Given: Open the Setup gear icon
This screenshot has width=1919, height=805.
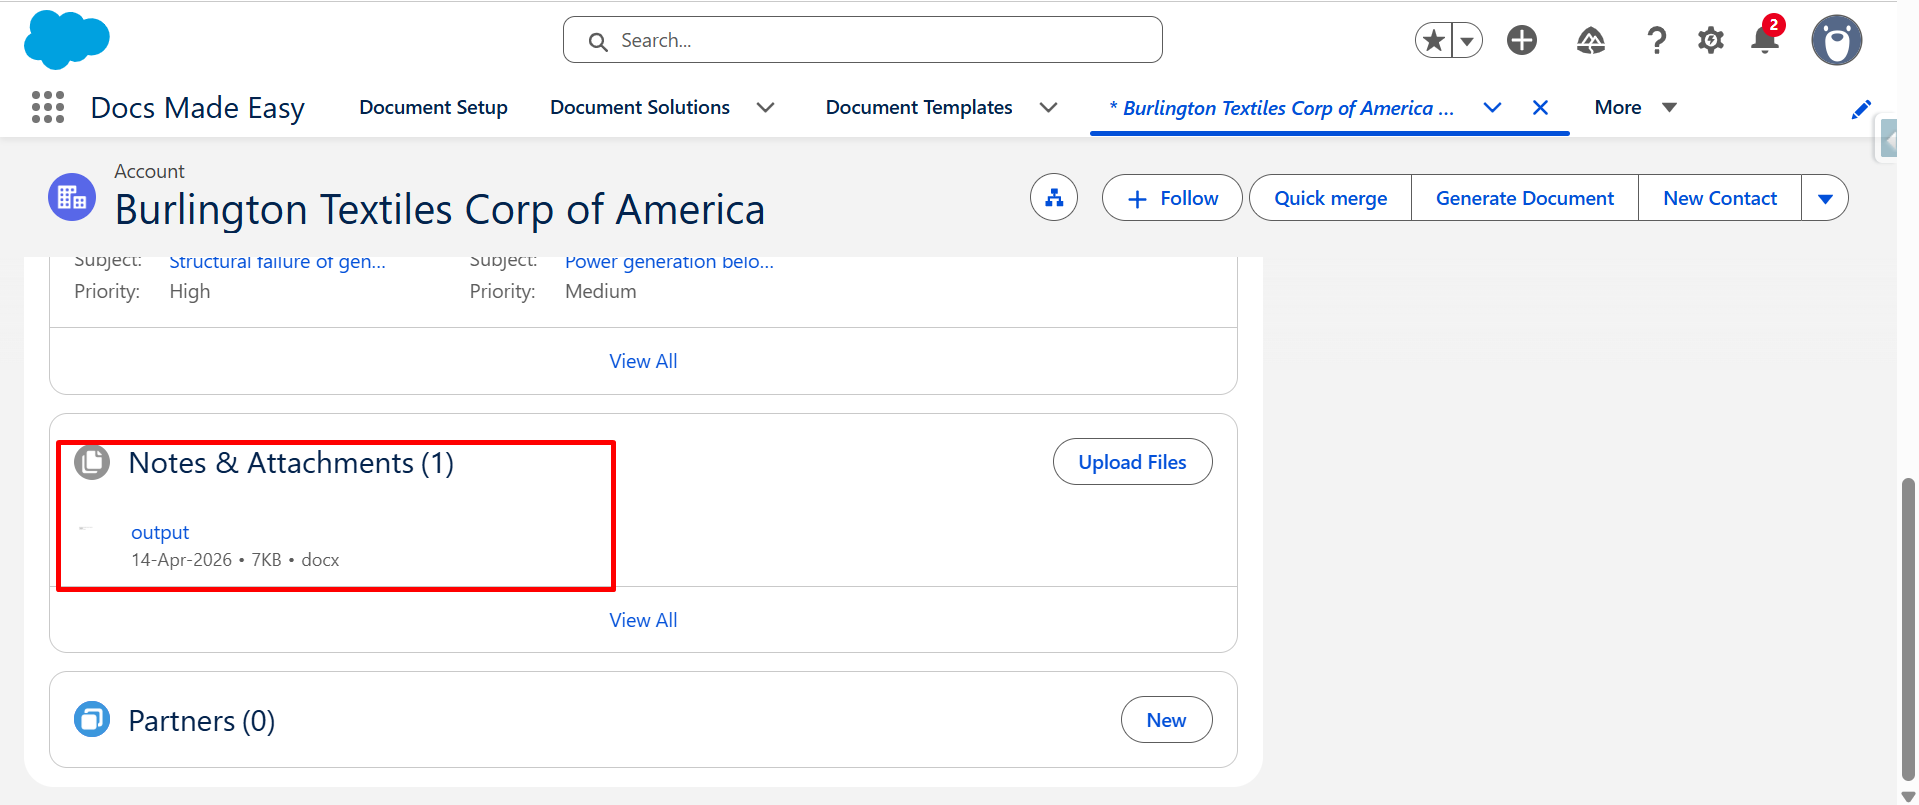Looking at the screenshot, I should (1711, 40).
